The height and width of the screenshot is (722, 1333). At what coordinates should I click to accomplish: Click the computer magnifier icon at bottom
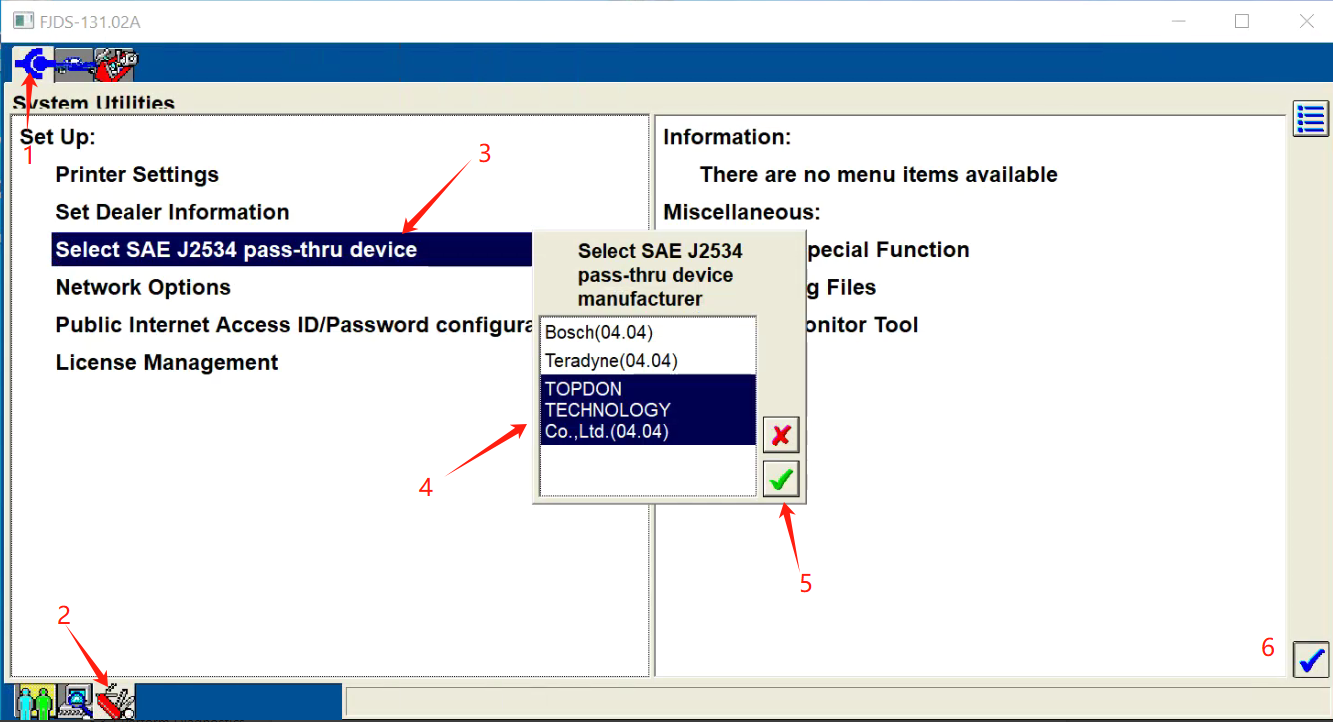[x=75, y=702]
